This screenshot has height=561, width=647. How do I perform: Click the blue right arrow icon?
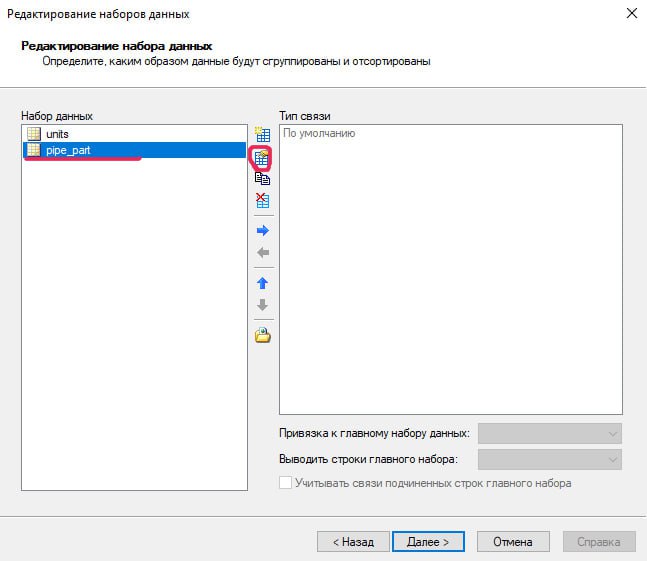263,230
